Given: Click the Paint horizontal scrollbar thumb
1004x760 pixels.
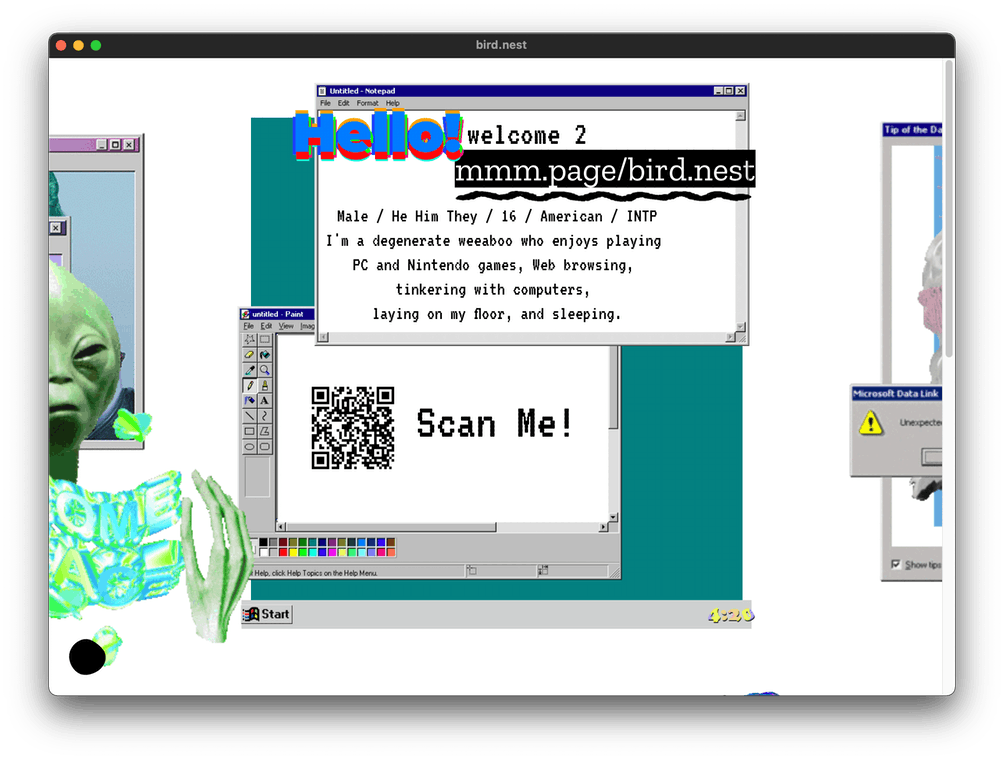Looking at the screenshot, I should coord(391,527).
